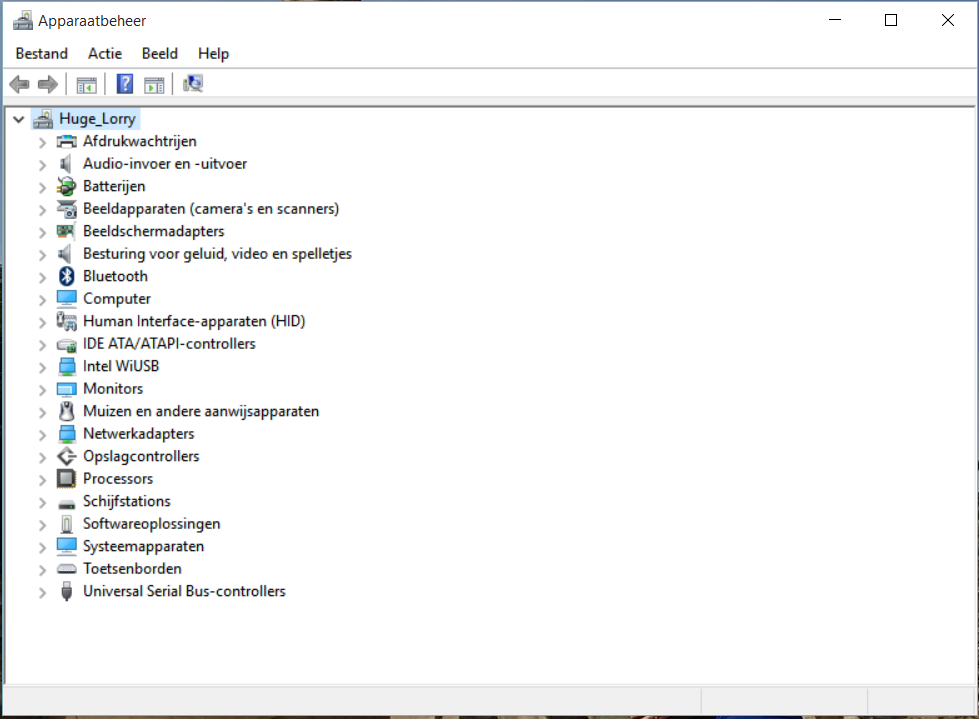Image resolution: width=979 pixels, height=719 pixels.
Task: Close the Apparaatbeheer window
Action: 948,20
